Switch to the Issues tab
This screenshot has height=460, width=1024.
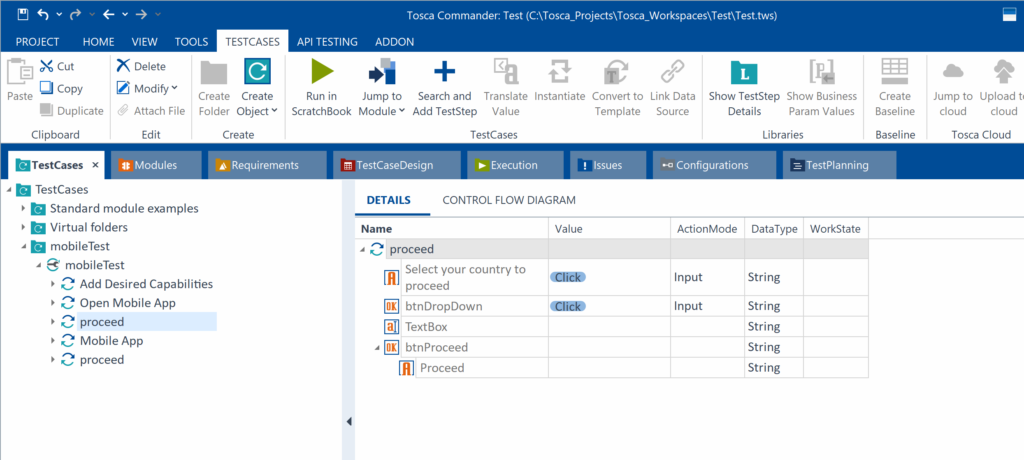tap(608, 165)
